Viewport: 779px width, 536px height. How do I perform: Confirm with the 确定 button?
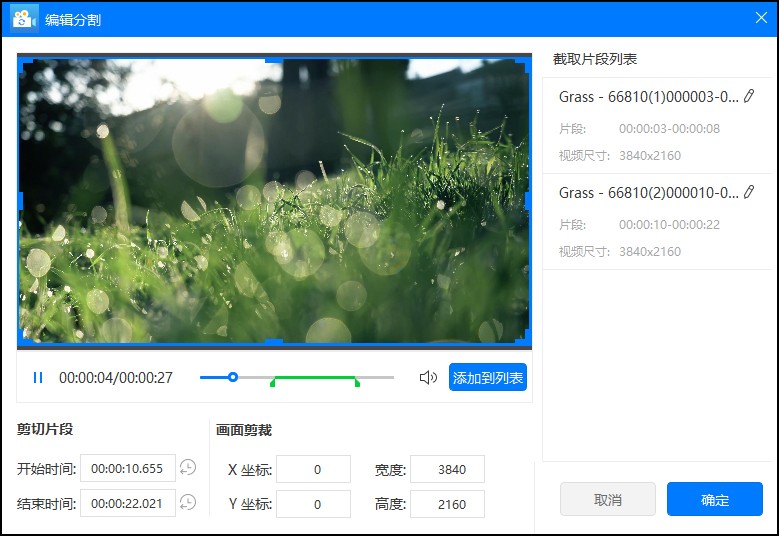pos(714,499)
